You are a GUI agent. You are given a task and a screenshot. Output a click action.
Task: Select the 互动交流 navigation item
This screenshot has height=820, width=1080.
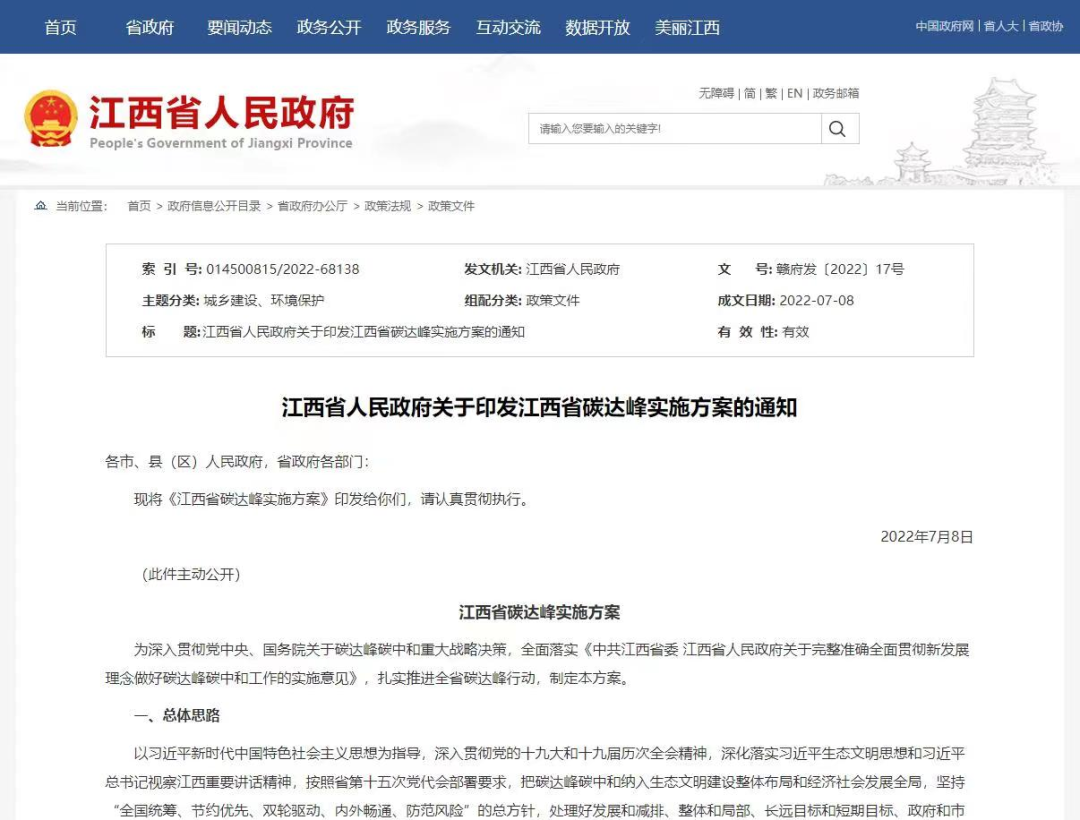pos(508,28)
